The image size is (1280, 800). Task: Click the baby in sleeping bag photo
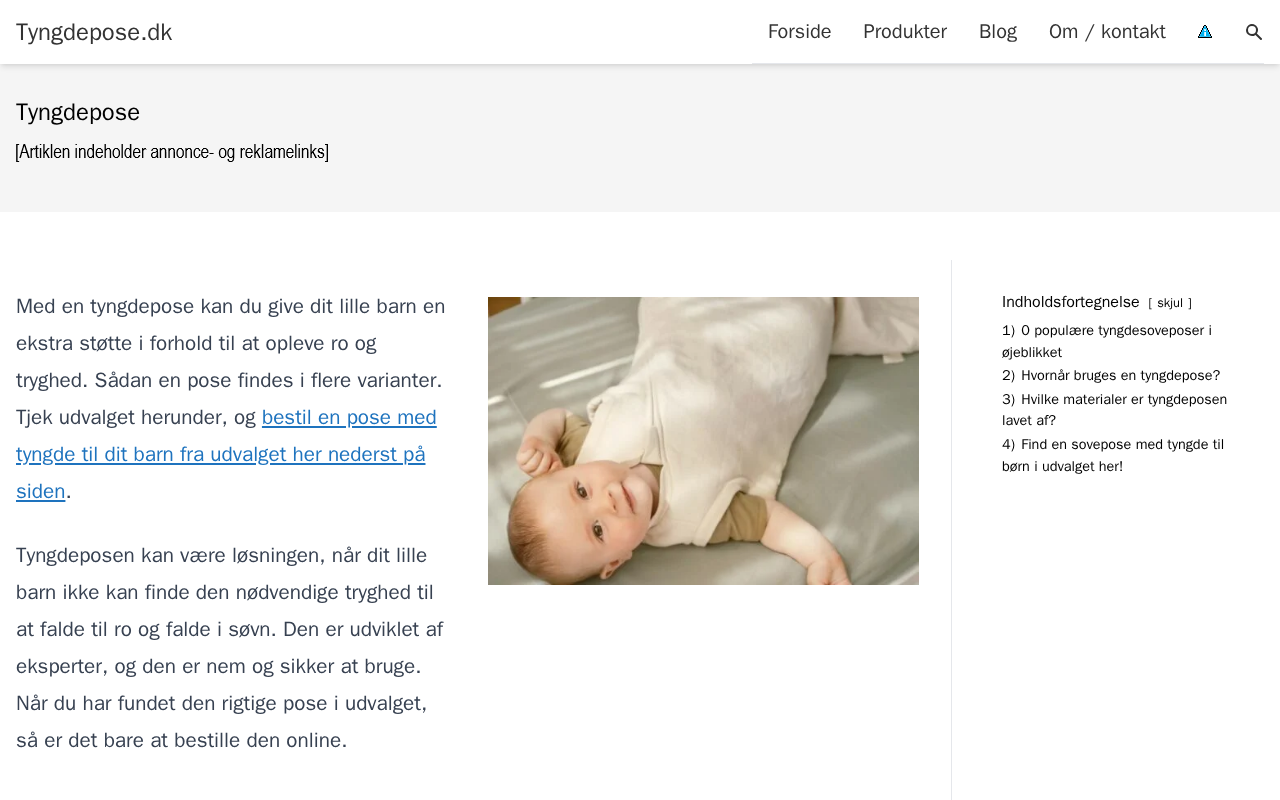pyautogui.click(x=703, y=441)
